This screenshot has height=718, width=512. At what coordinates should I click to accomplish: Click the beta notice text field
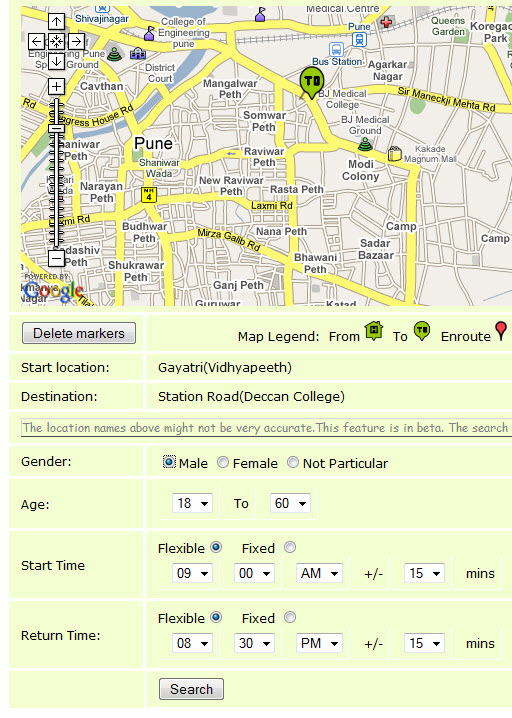coord(267,428)
